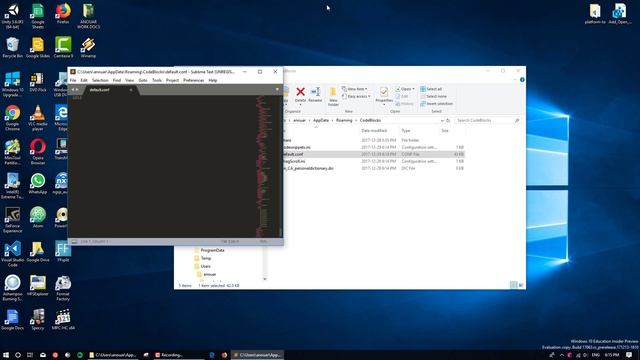Open the platform-to file on desktop
The height and width of the screenshot is (360, 640).
point(595,14)
